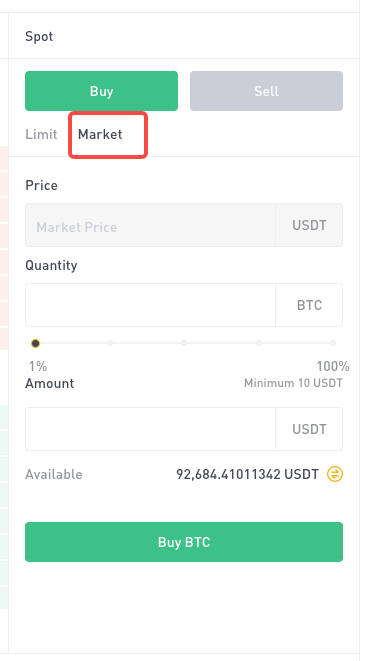This screenshot has width=372, height=661.
Task: Set the slider to the 75% marker
Action: 259,343
